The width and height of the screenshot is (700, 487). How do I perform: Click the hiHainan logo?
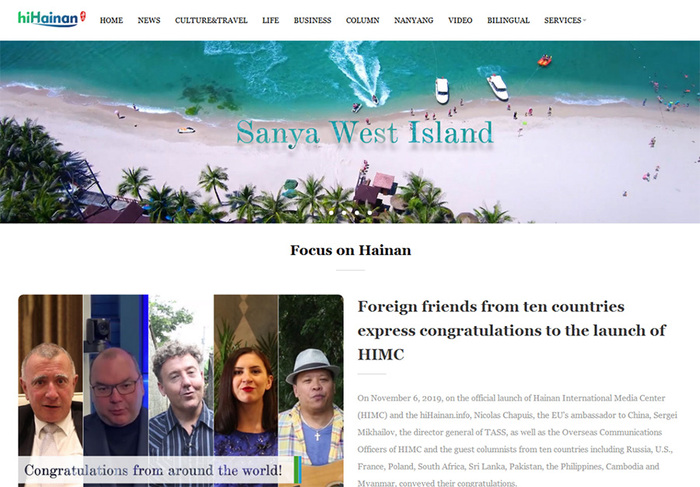coord(52,19)
